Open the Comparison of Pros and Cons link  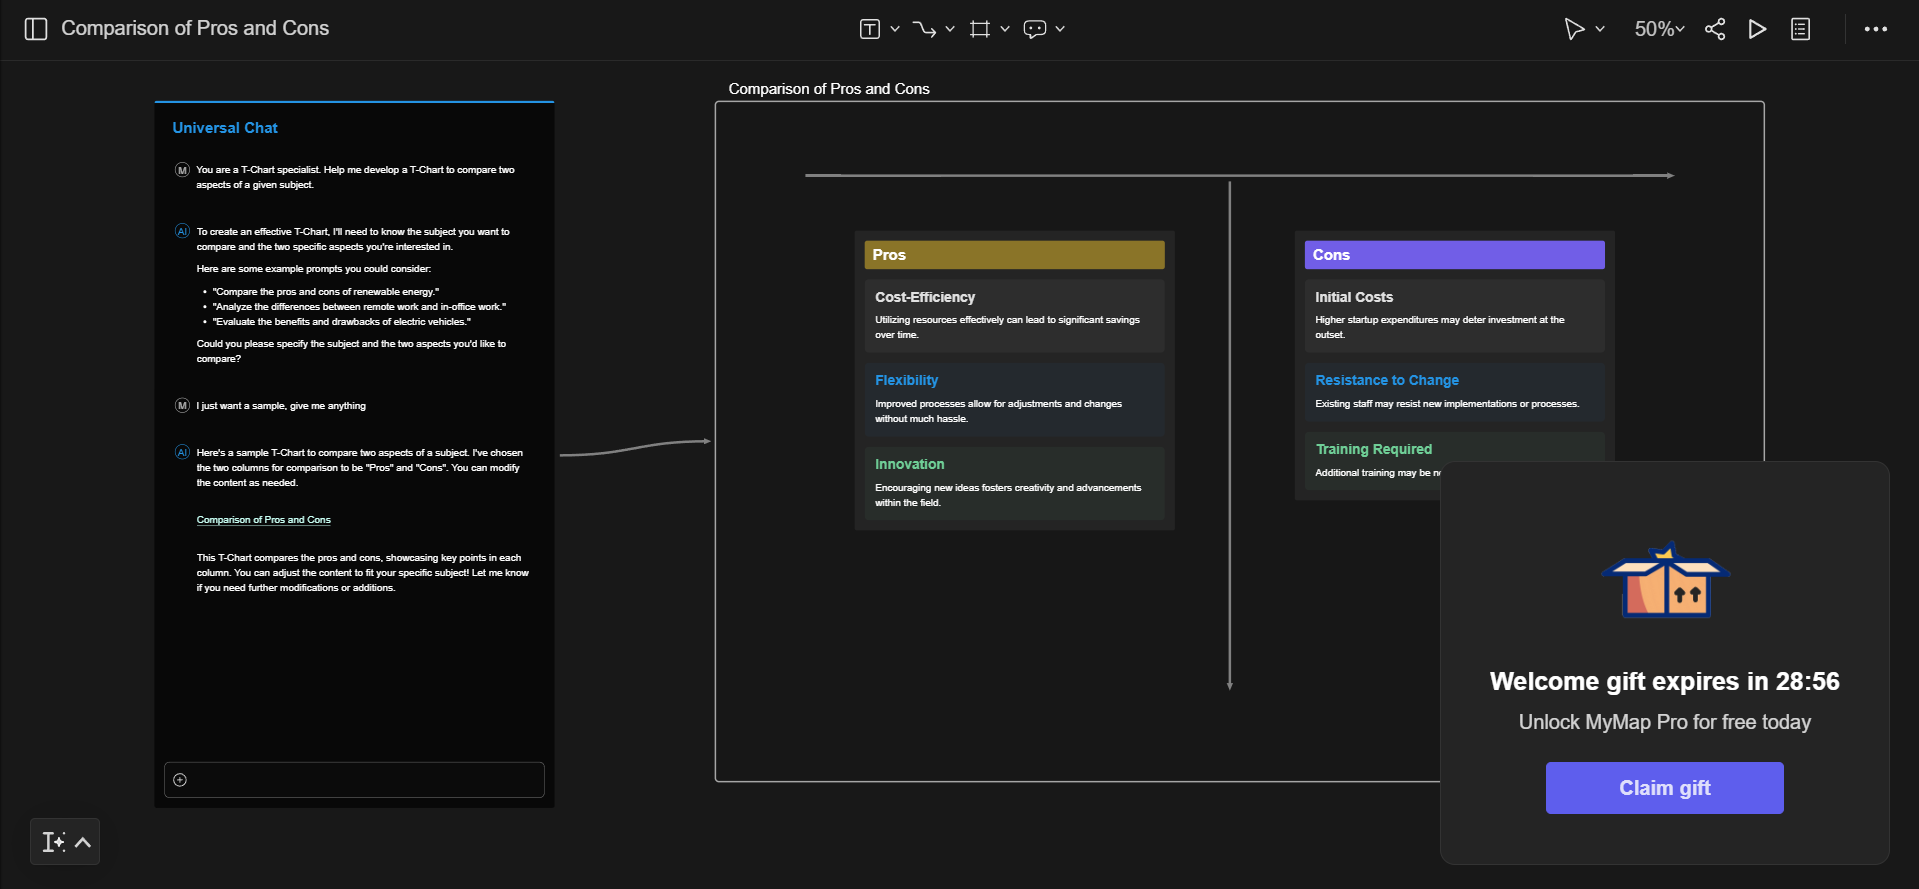263,520
